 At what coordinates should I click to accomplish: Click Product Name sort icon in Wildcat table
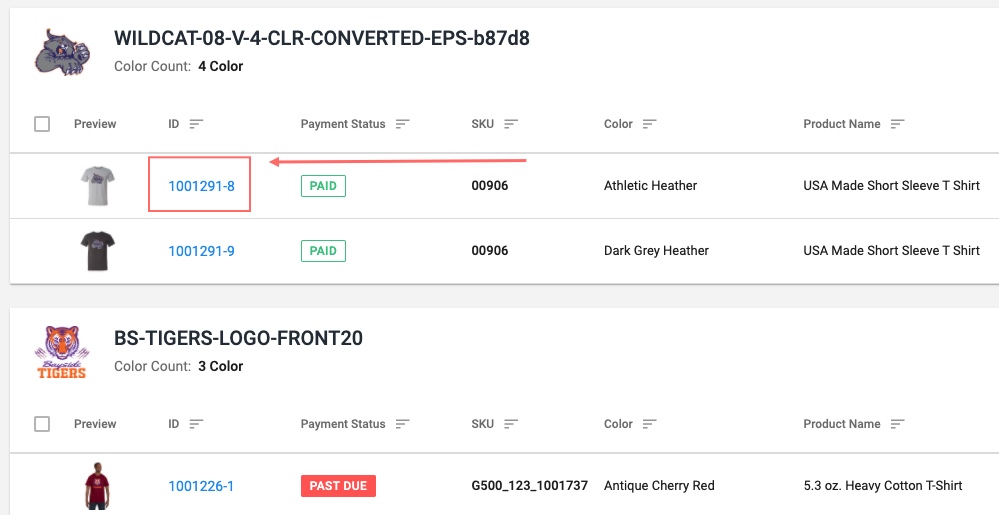(x=897, y=124)
